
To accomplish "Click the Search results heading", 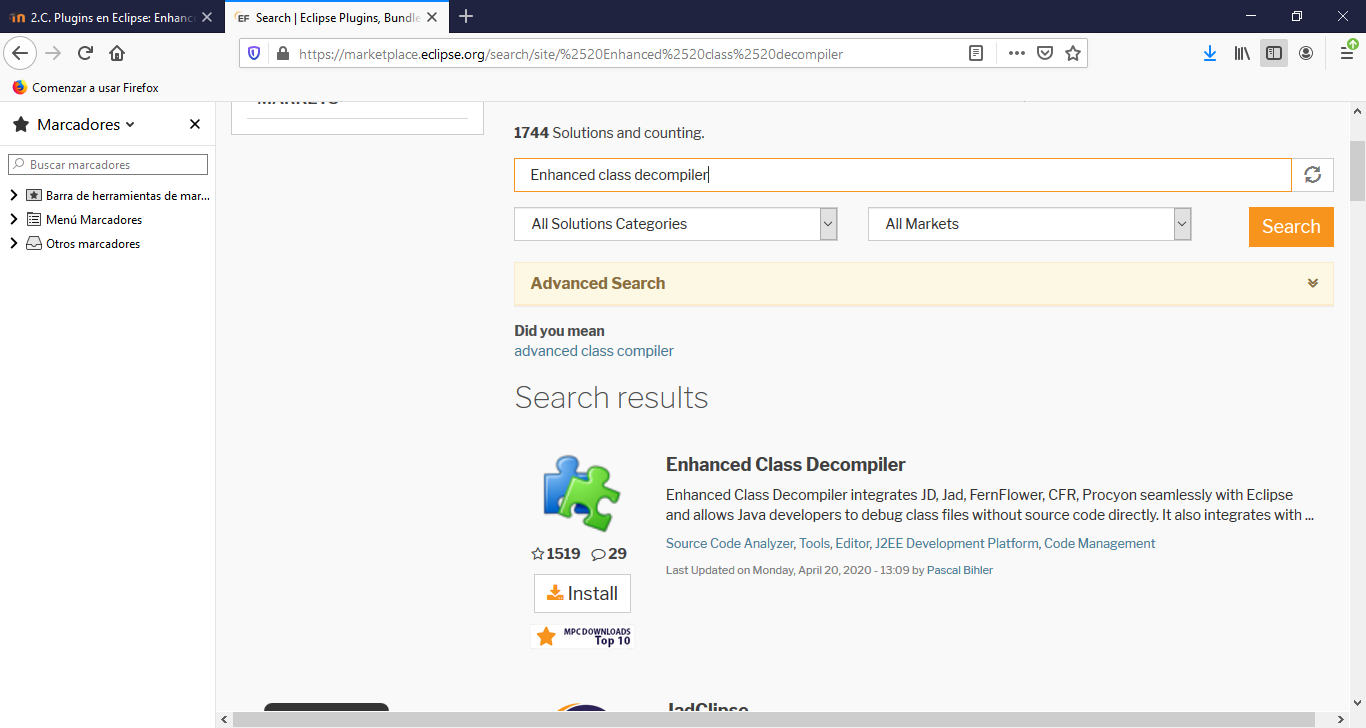I will click(x=611, y=398).
